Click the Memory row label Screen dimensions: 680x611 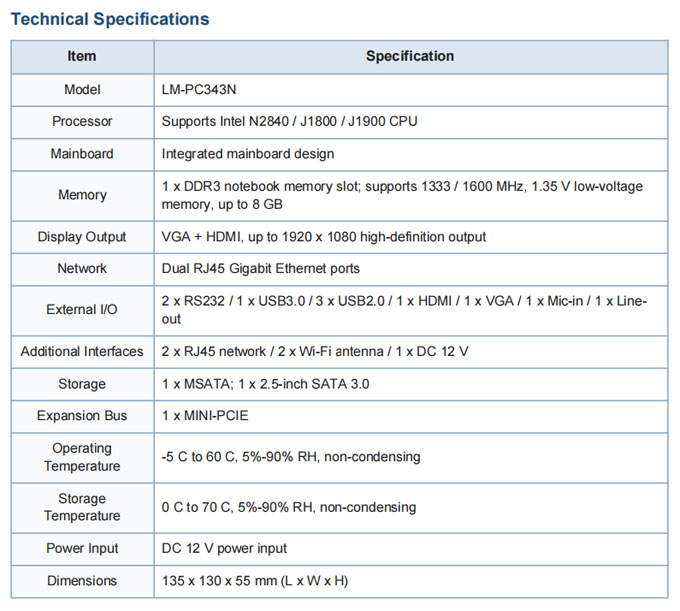click(x=82, y=195)
